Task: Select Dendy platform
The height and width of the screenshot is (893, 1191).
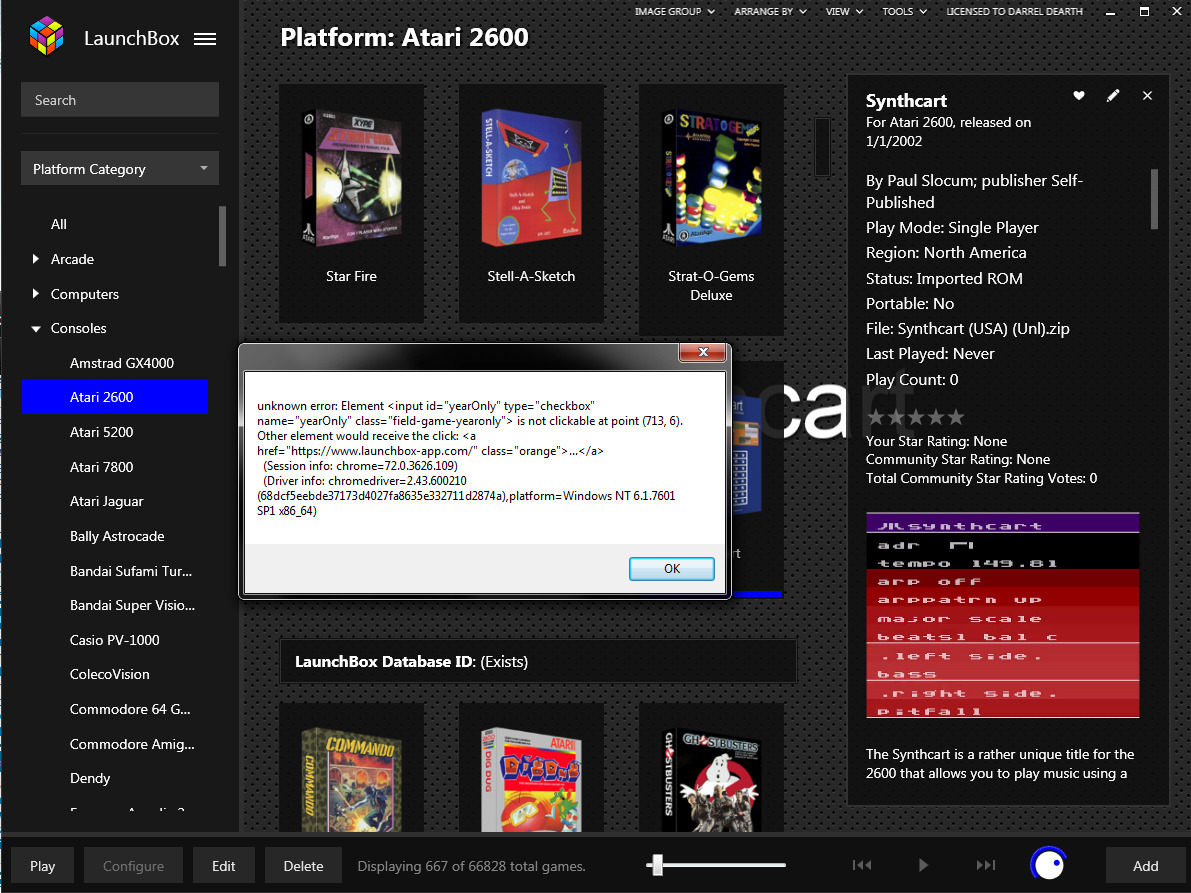Action: [x=90, y=778]
